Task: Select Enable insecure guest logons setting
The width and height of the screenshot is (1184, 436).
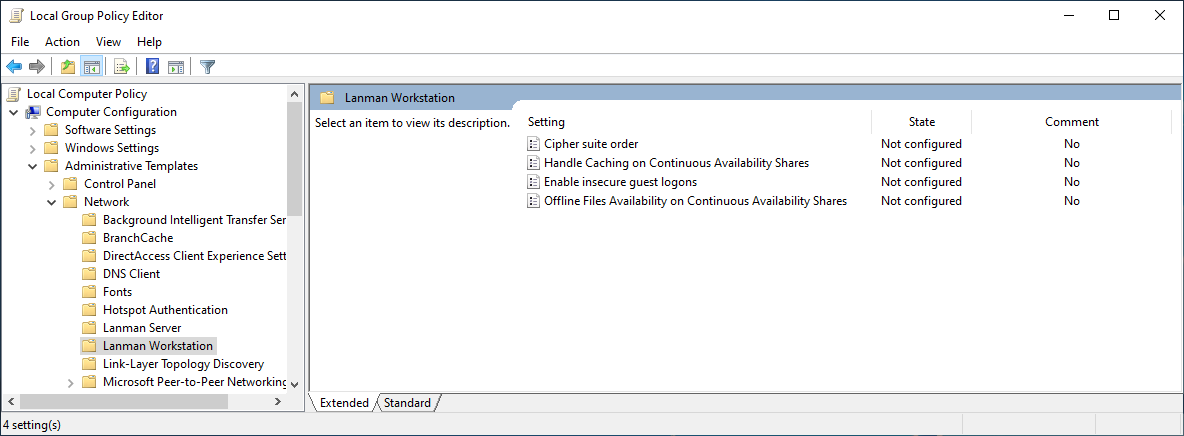Action: 620,182
